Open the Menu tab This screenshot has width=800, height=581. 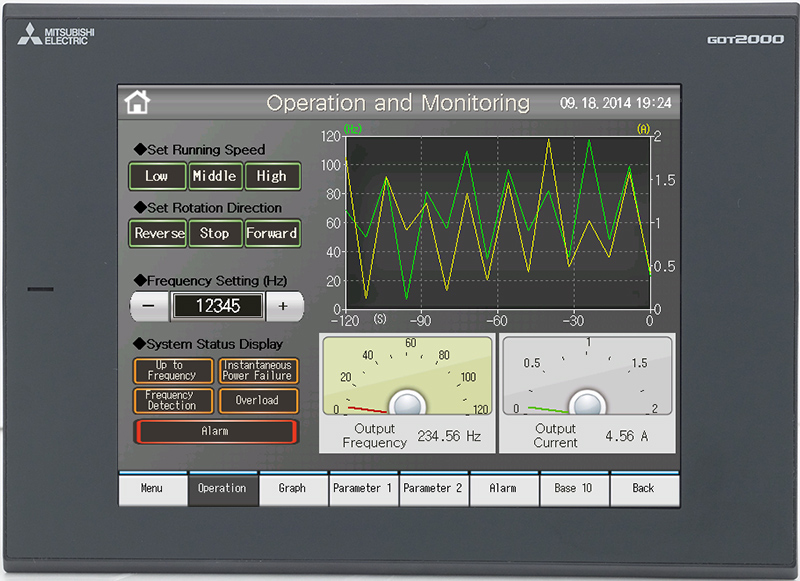tap(152, 489)
